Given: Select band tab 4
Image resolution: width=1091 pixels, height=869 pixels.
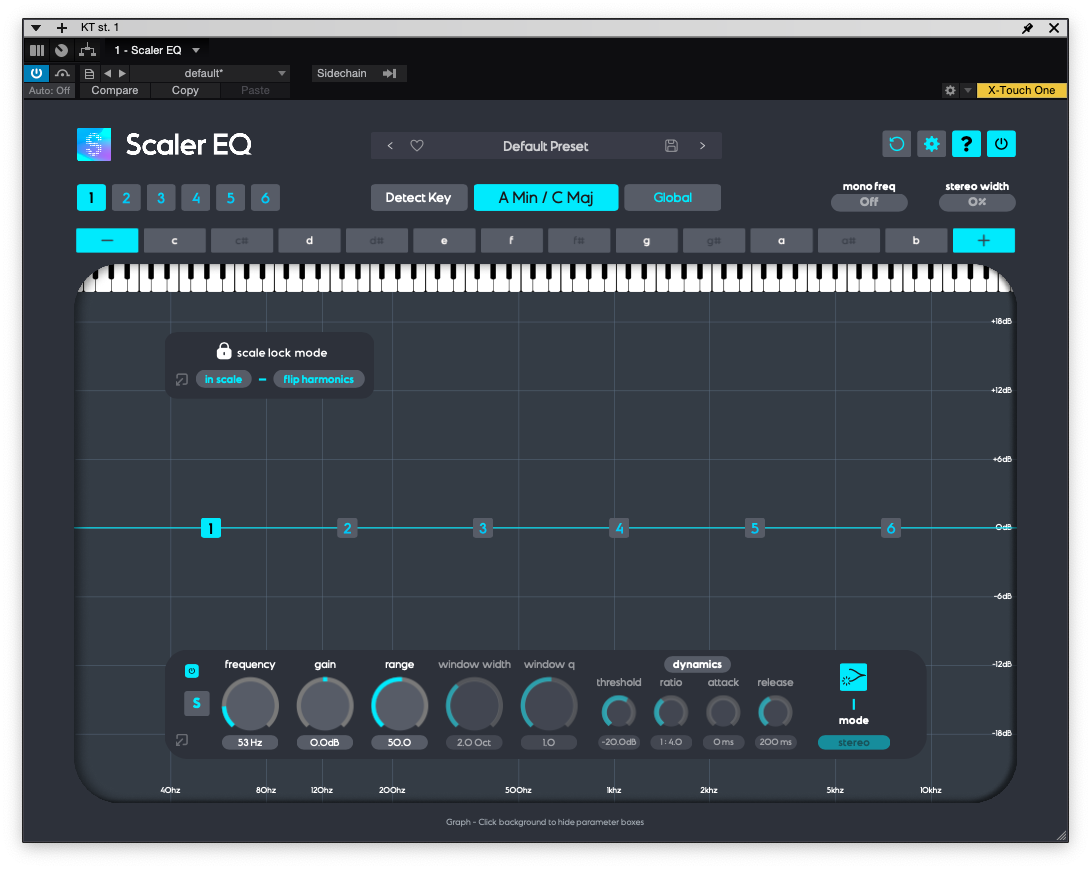Looking at the screenshot, I should coord(196,198).
